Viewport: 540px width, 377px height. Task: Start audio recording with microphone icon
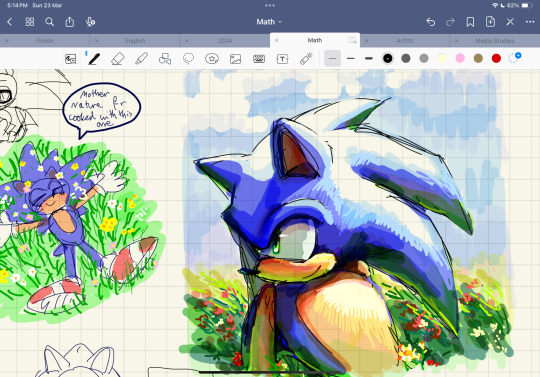pos(90,22)
